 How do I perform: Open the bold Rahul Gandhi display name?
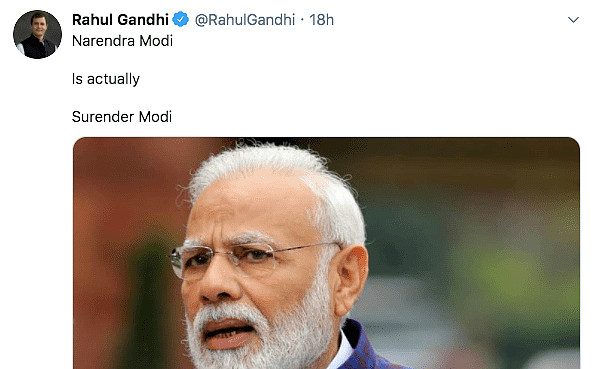click(120, 20)
